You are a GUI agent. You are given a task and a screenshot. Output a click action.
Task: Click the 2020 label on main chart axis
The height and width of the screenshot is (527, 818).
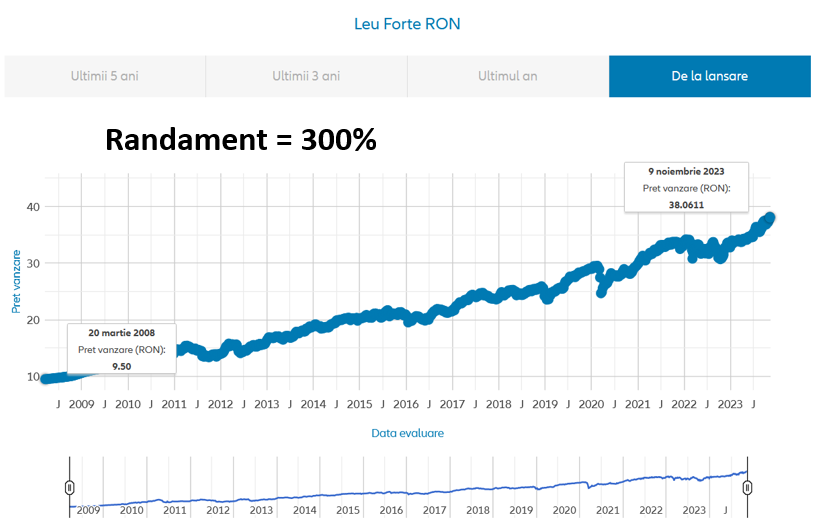tap(591, 404)
